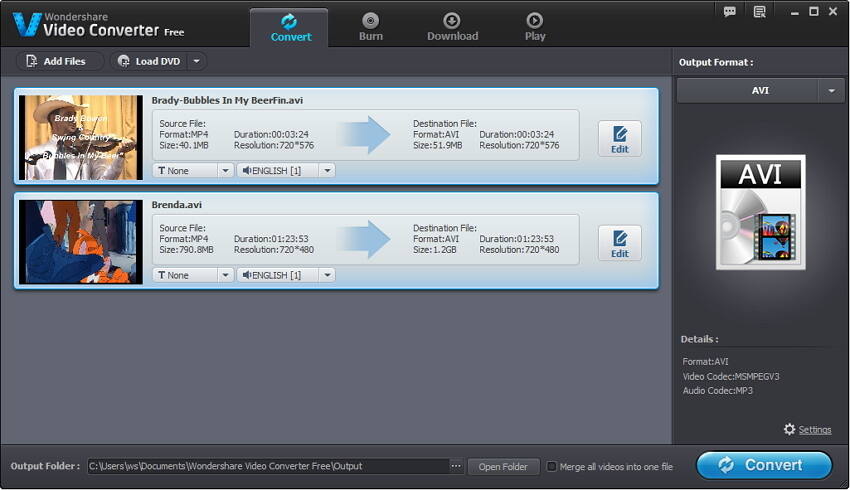
Task: Click the Audio Codec:MP3 detail text
Action: tap(718, 391)
